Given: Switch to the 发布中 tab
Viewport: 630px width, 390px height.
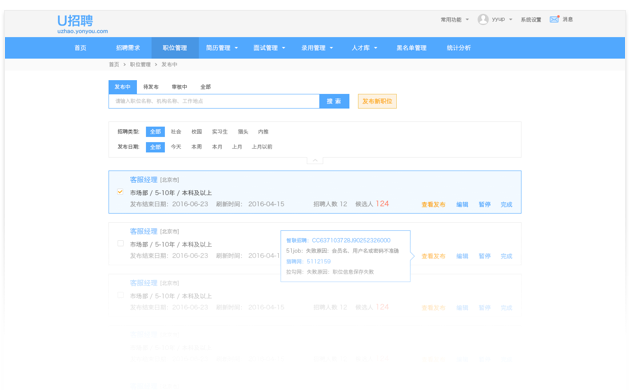Looking at the screenshot, I should pos(123,87).
